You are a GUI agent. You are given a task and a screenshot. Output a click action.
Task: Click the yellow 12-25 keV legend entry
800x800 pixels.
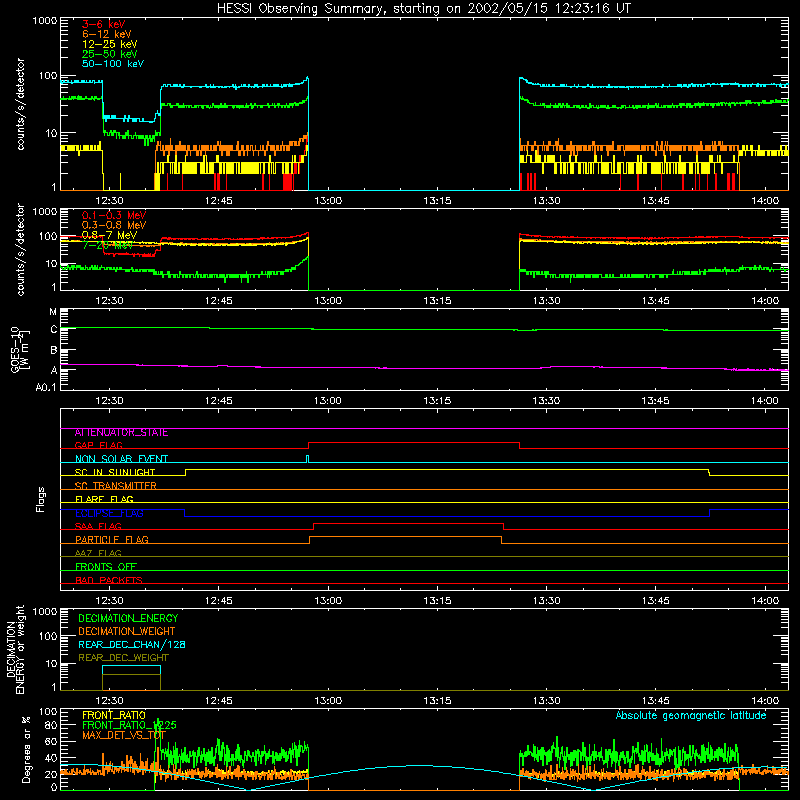[110, 44]
